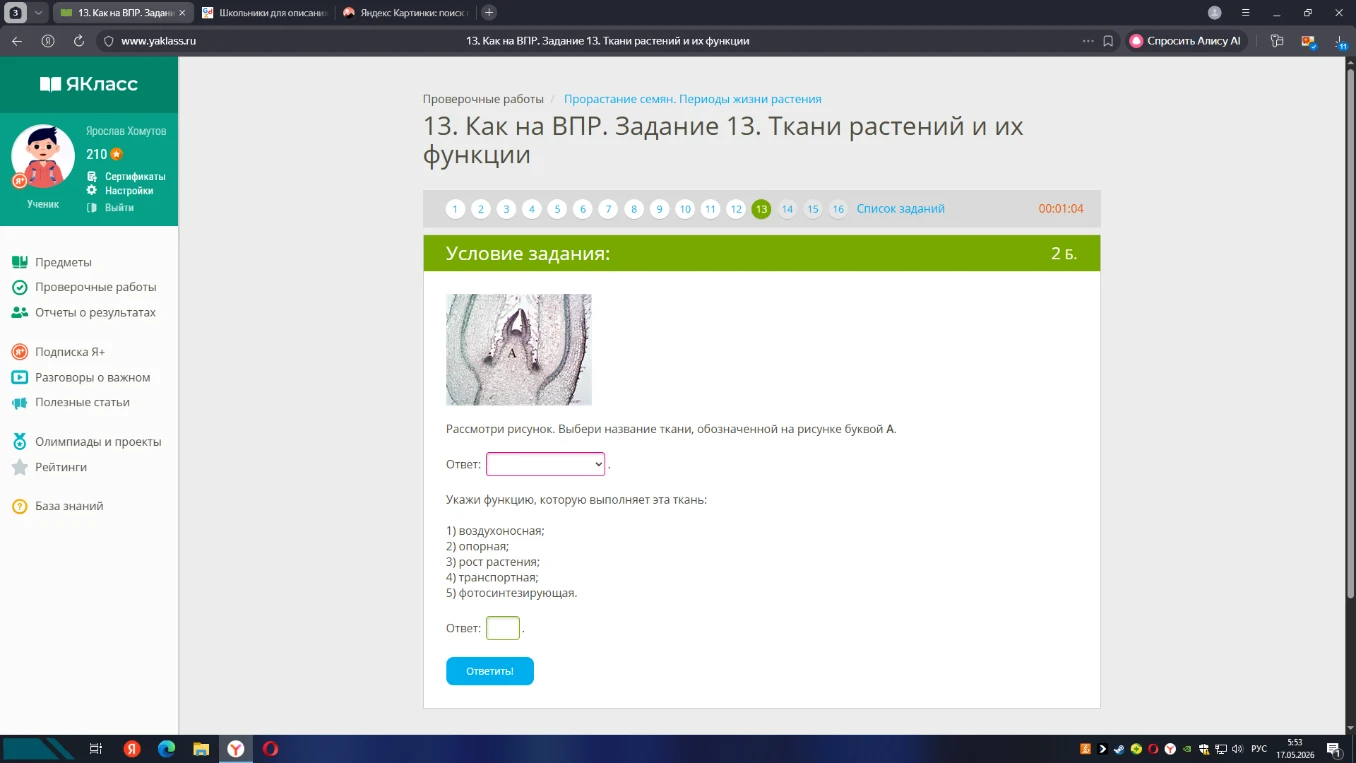
Task: Click the Проверочные работы breadcrumb
Action: 483,99
